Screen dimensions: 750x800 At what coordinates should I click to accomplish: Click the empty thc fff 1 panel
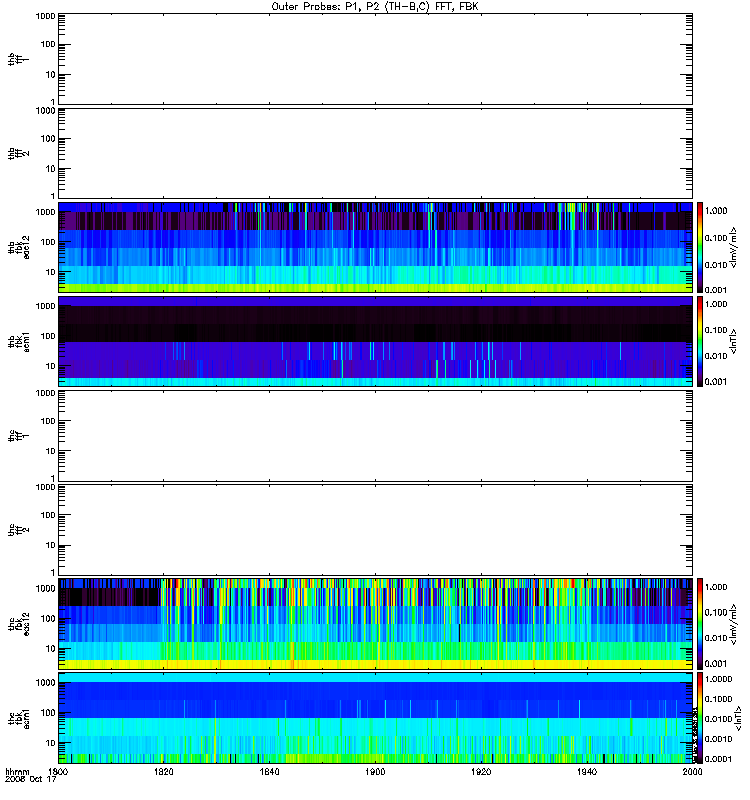[376, 436]
